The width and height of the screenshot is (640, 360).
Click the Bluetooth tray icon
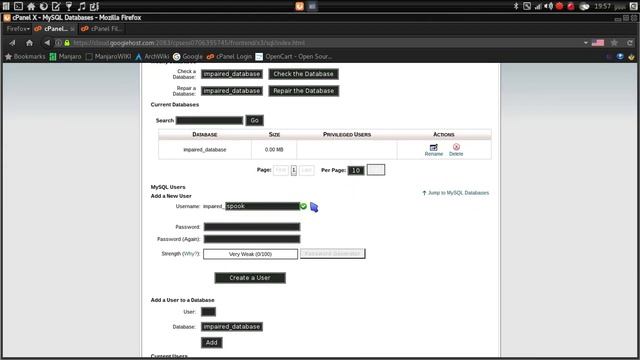click(516, 6)
